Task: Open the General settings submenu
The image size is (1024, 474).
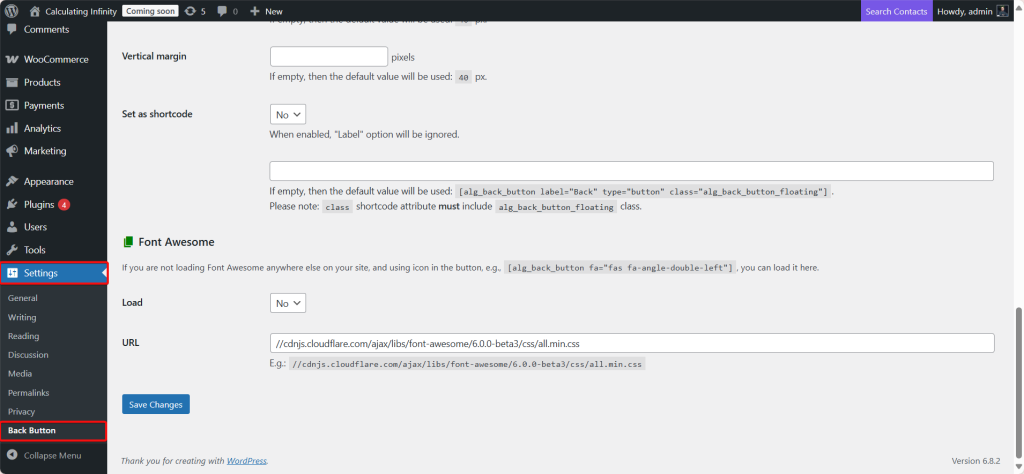Action: coord(22,298)
